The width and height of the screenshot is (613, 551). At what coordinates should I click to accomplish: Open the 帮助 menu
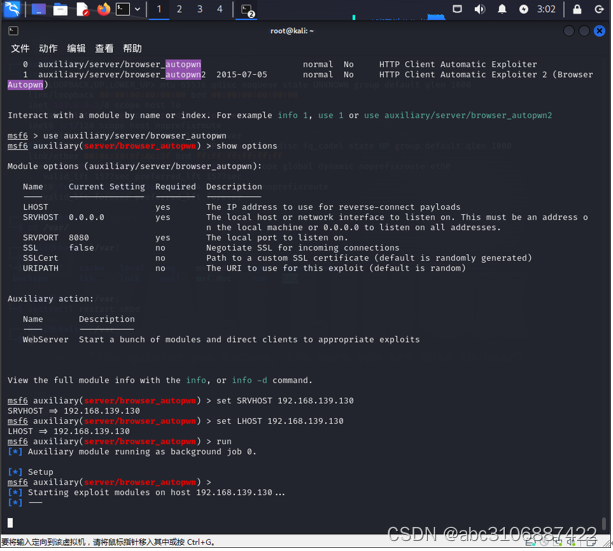[x=133, y=48]
